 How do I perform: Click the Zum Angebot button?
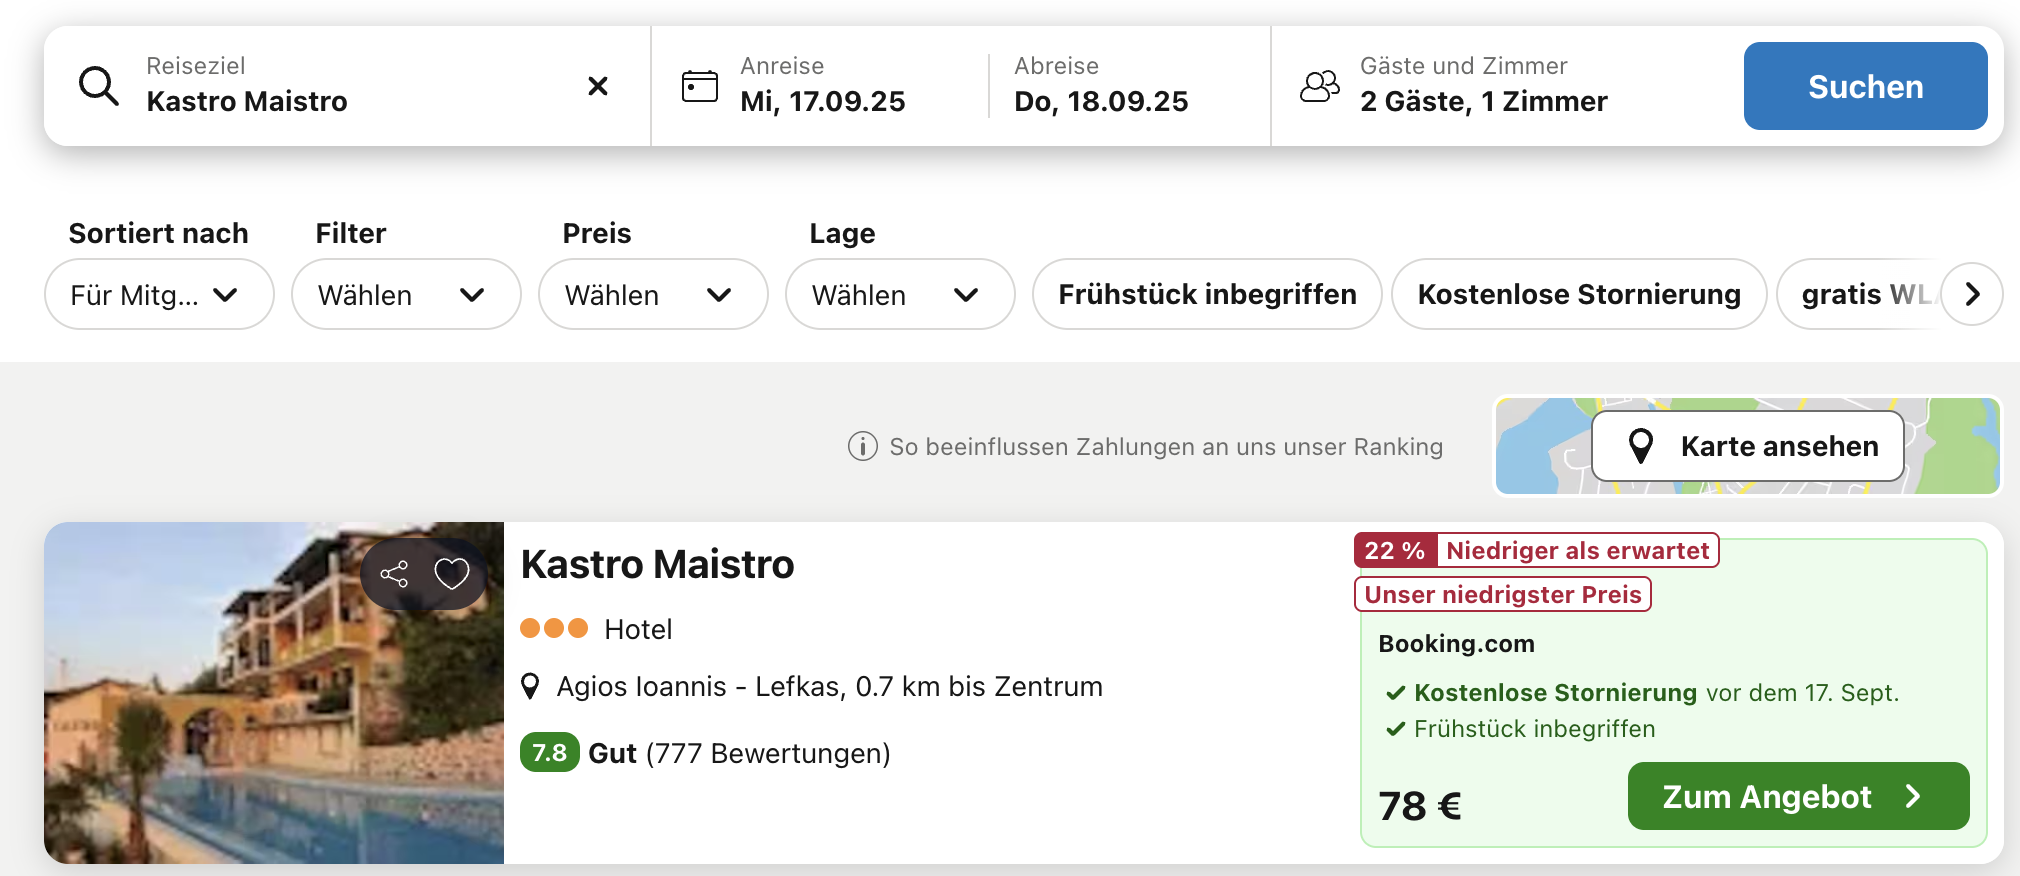(x=1797, y=796)
